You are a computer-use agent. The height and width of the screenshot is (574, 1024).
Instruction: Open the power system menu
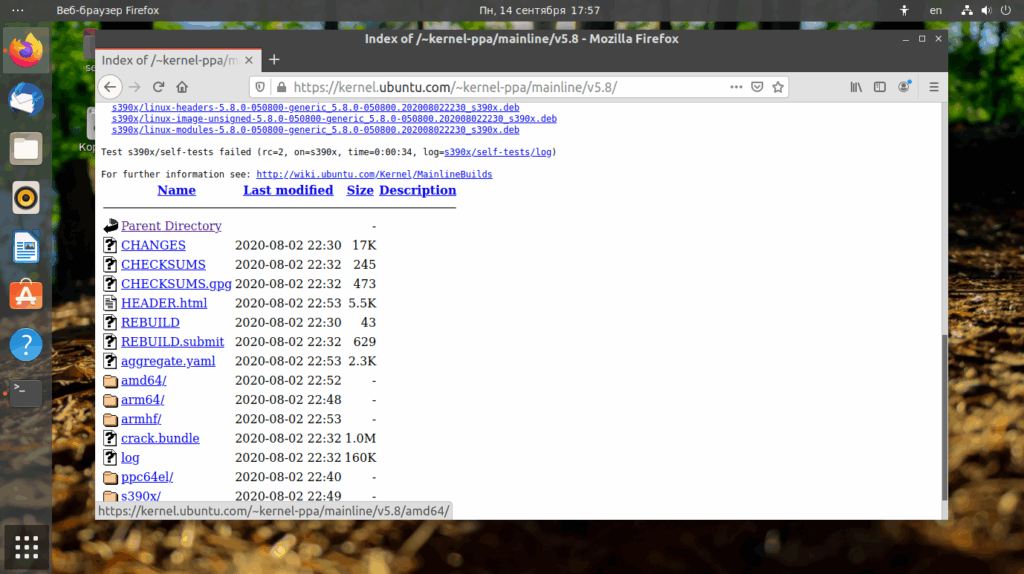pos(1006,10)
